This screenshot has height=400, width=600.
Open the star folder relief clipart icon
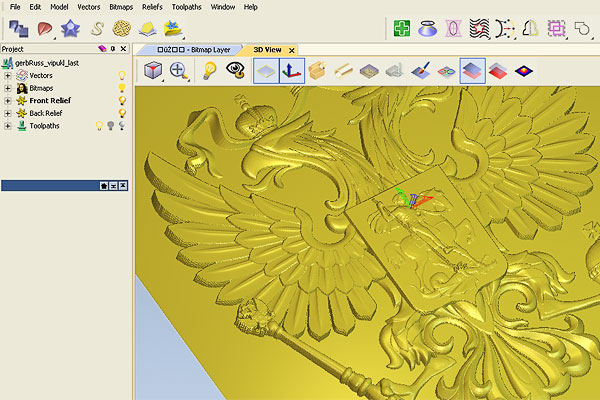coord(173,29)
